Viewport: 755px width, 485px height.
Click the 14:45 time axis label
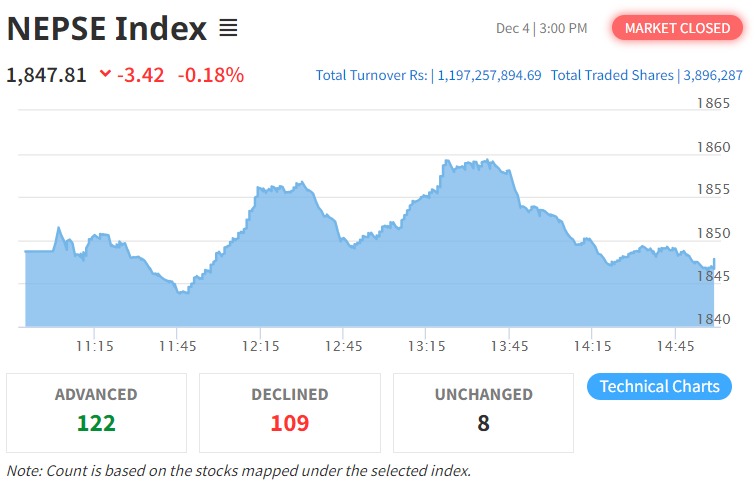[677, 346]
